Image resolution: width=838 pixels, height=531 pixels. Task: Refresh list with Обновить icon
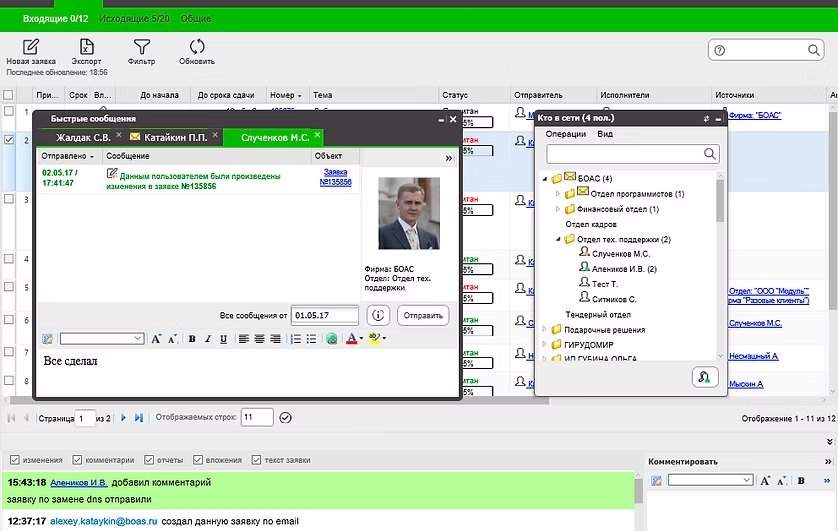tap(197, 47)
